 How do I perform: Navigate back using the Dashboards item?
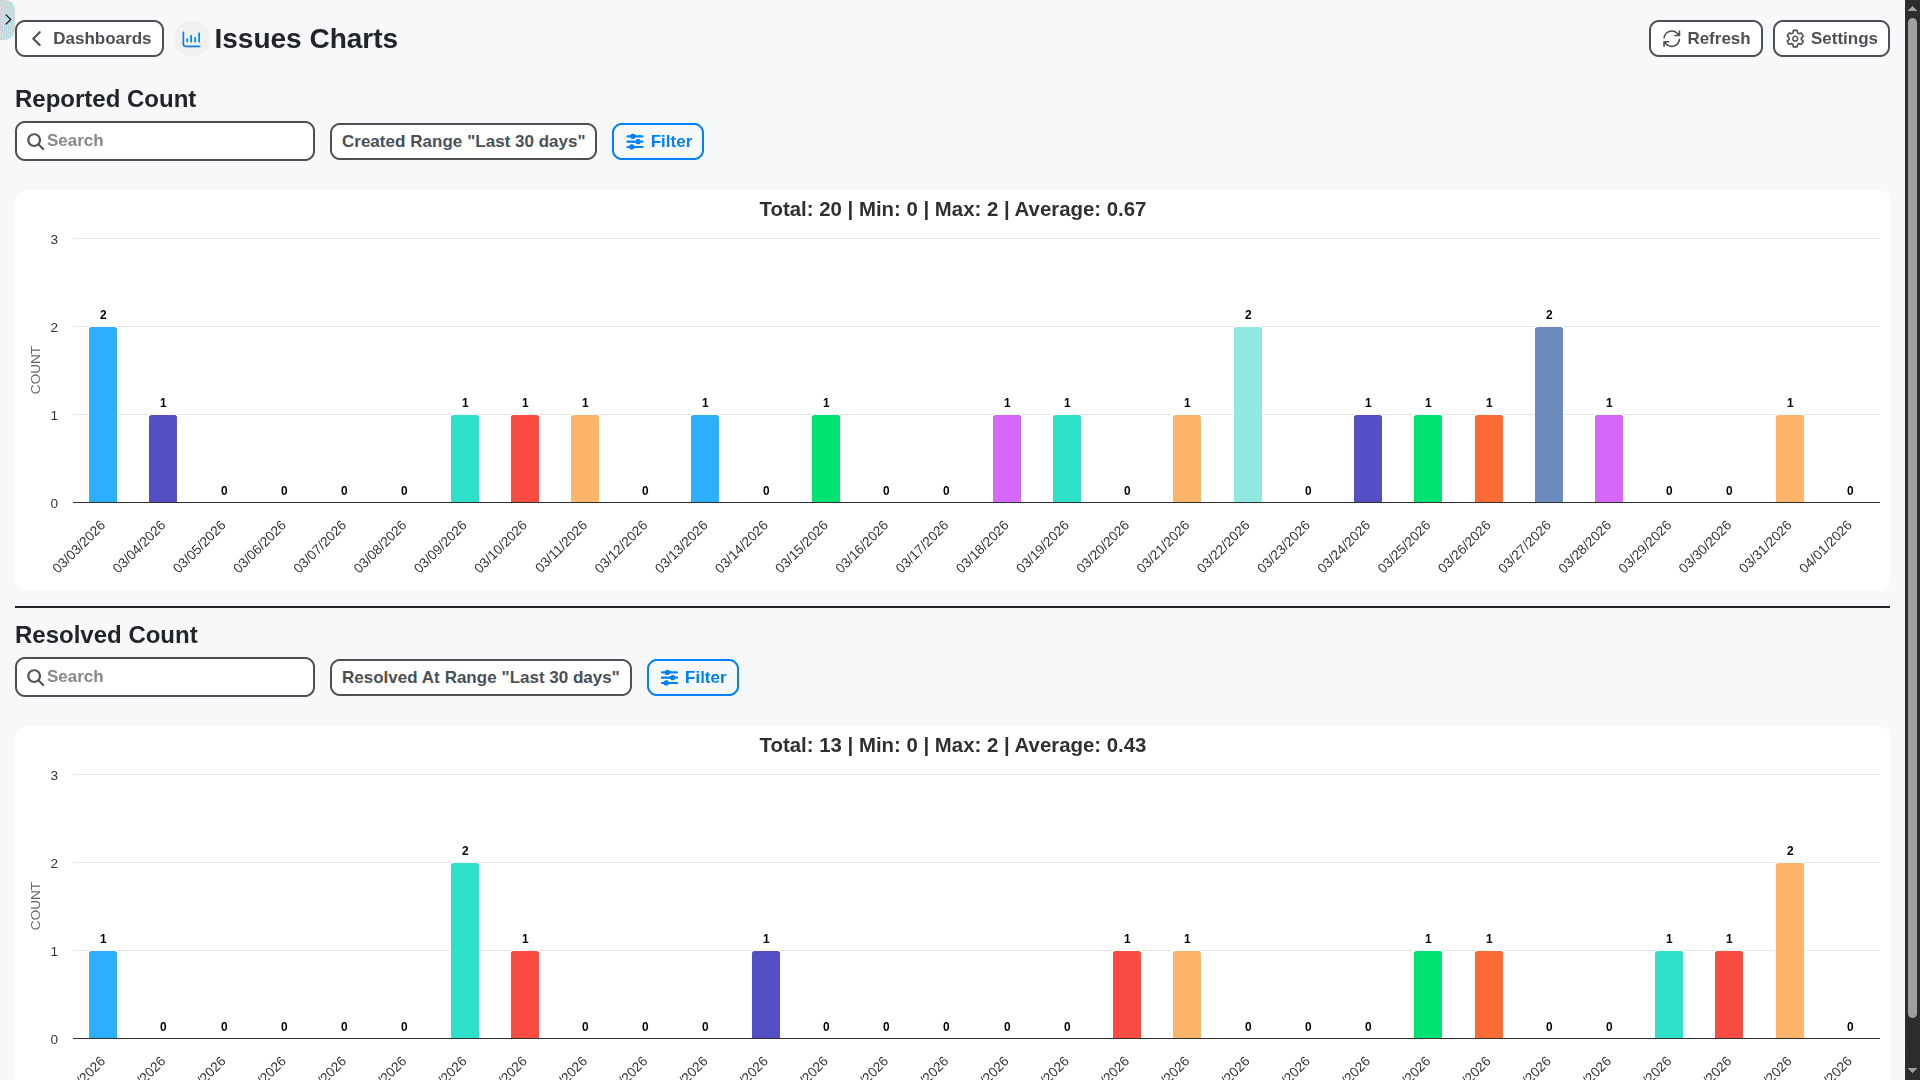[89, 38]
